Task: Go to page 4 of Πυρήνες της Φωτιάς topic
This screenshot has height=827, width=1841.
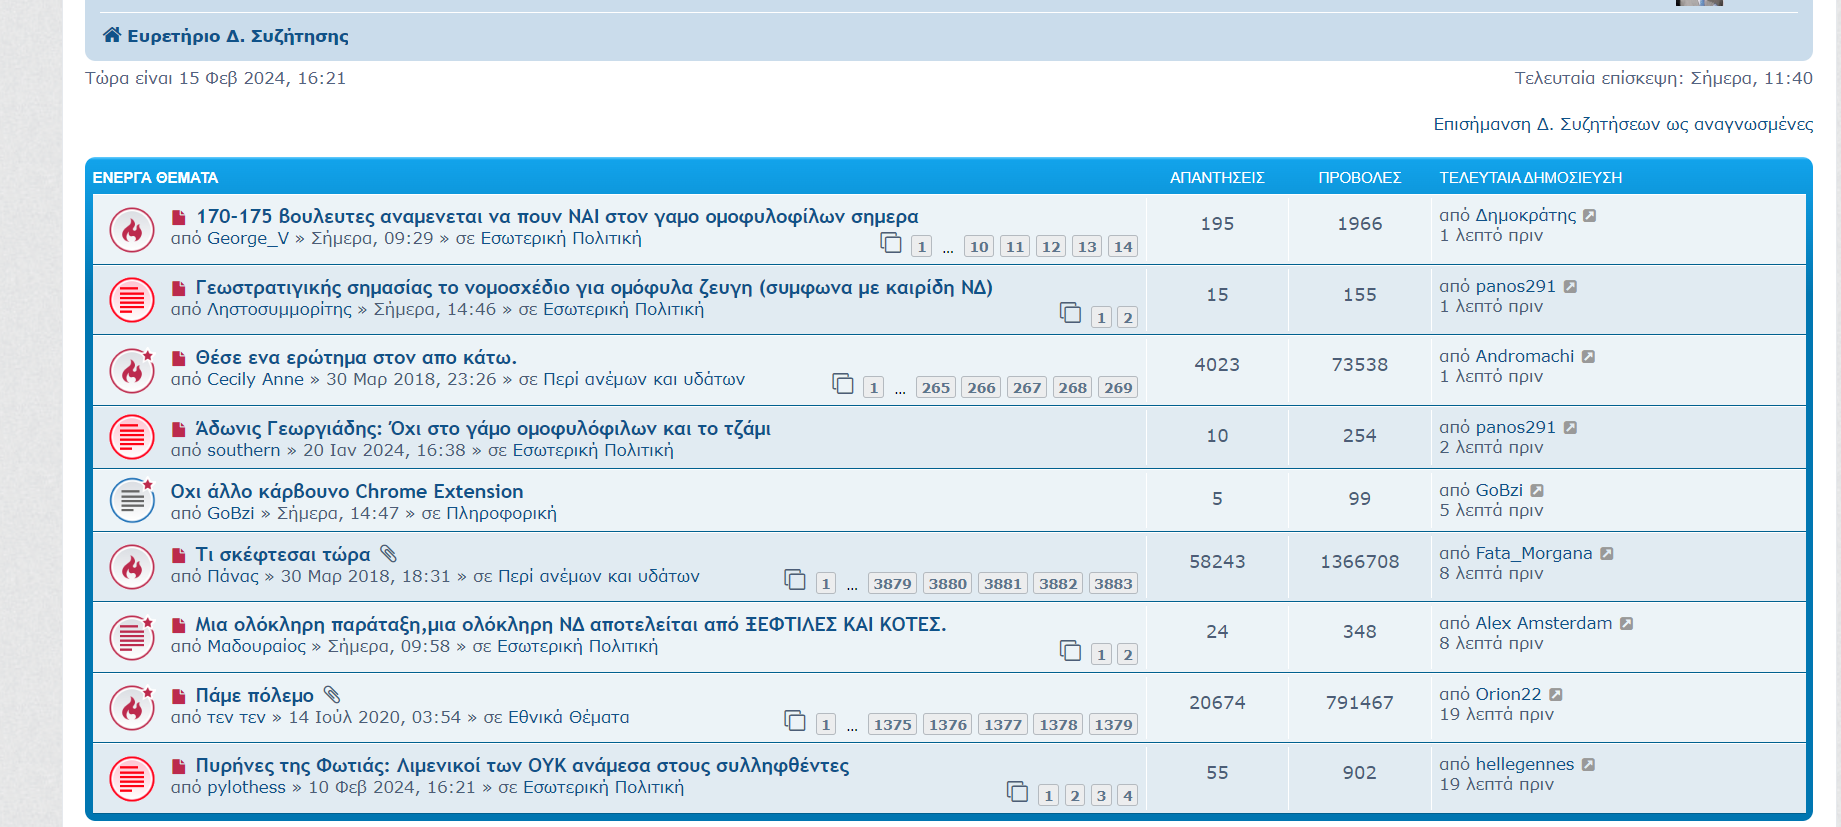Action: coord(1127,796)
